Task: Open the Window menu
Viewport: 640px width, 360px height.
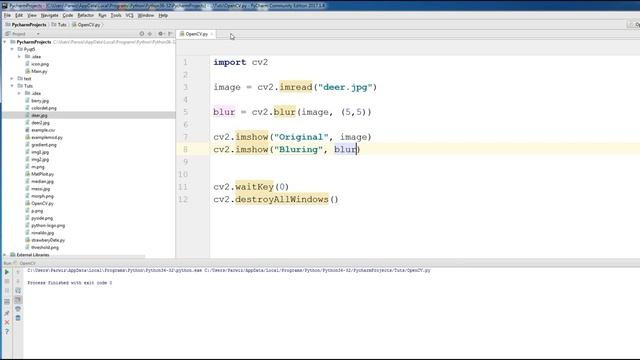Action: point(146,16)
